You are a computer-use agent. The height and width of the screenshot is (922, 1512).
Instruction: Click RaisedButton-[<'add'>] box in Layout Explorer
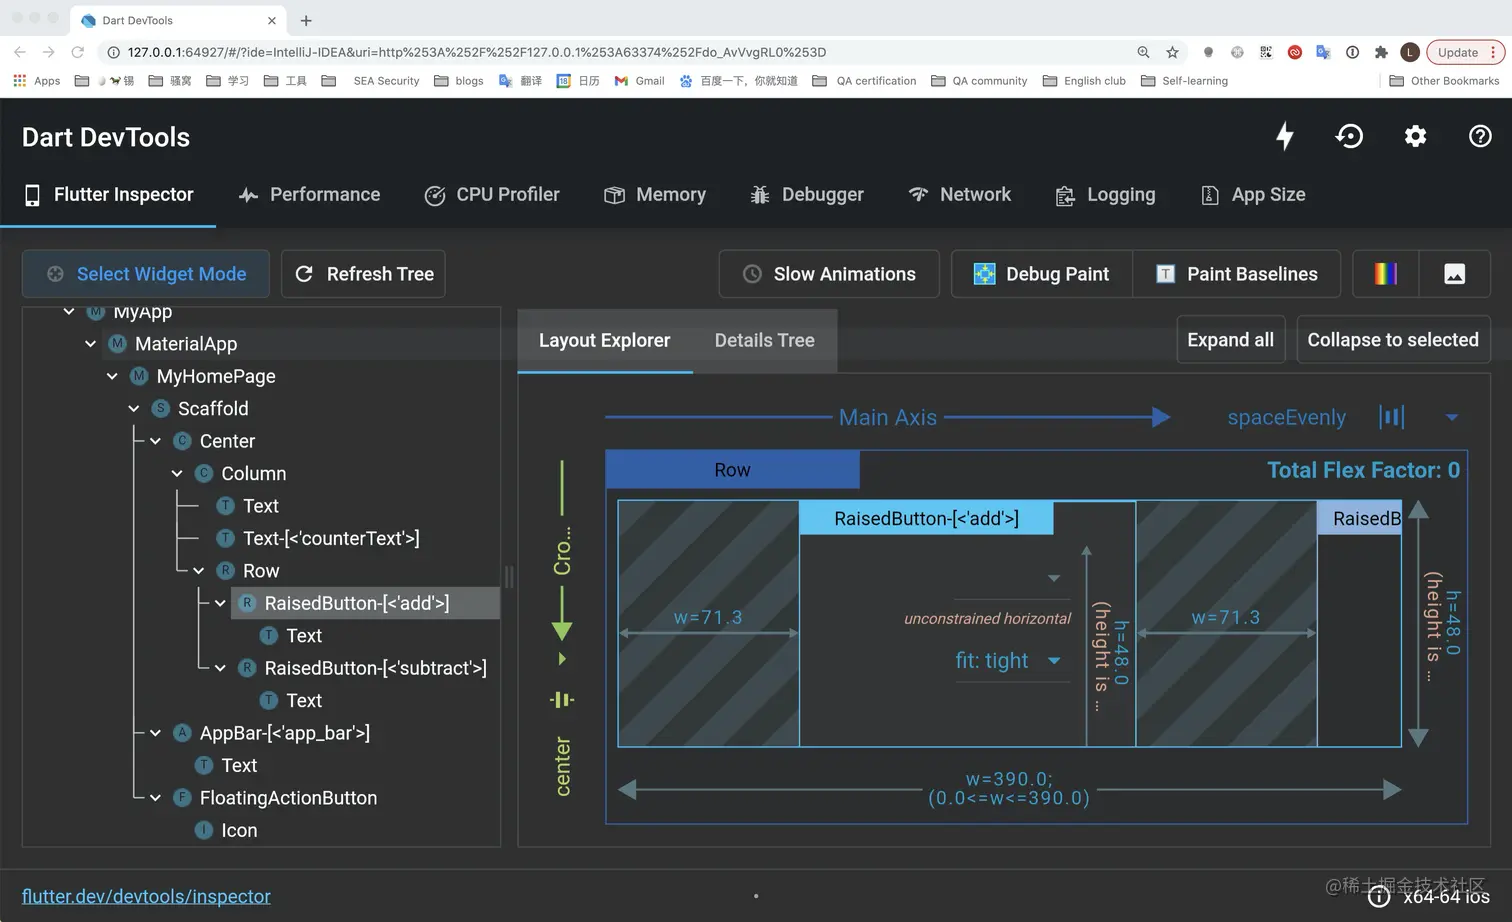click(926, 518)
